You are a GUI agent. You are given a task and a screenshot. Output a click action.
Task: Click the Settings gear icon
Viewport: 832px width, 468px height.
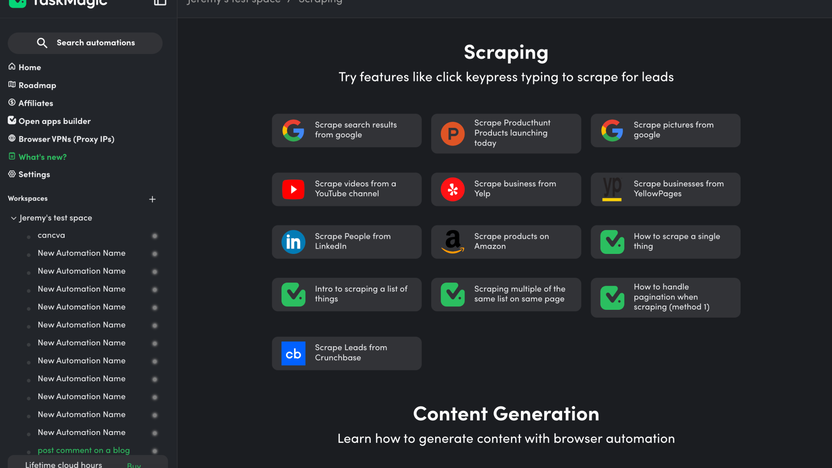click(12, 174)
